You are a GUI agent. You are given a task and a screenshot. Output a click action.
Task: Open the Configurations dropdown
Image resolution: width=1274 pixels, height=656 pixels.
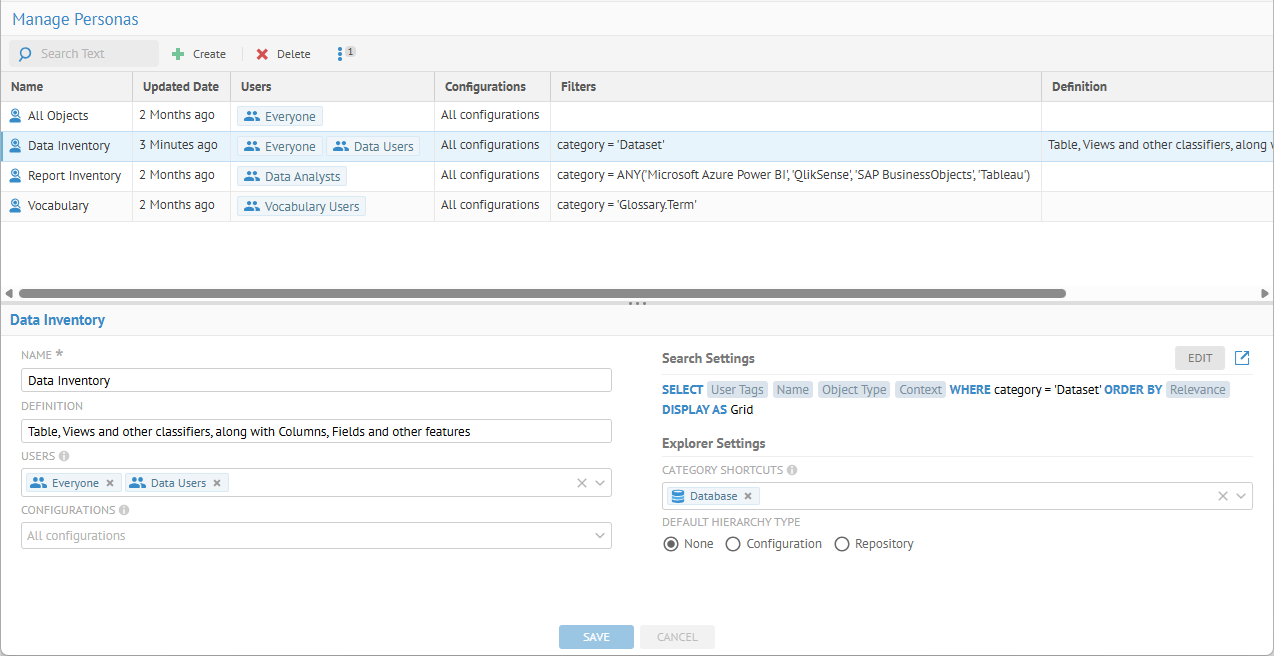pyautogui.click(x=600, y=536)
